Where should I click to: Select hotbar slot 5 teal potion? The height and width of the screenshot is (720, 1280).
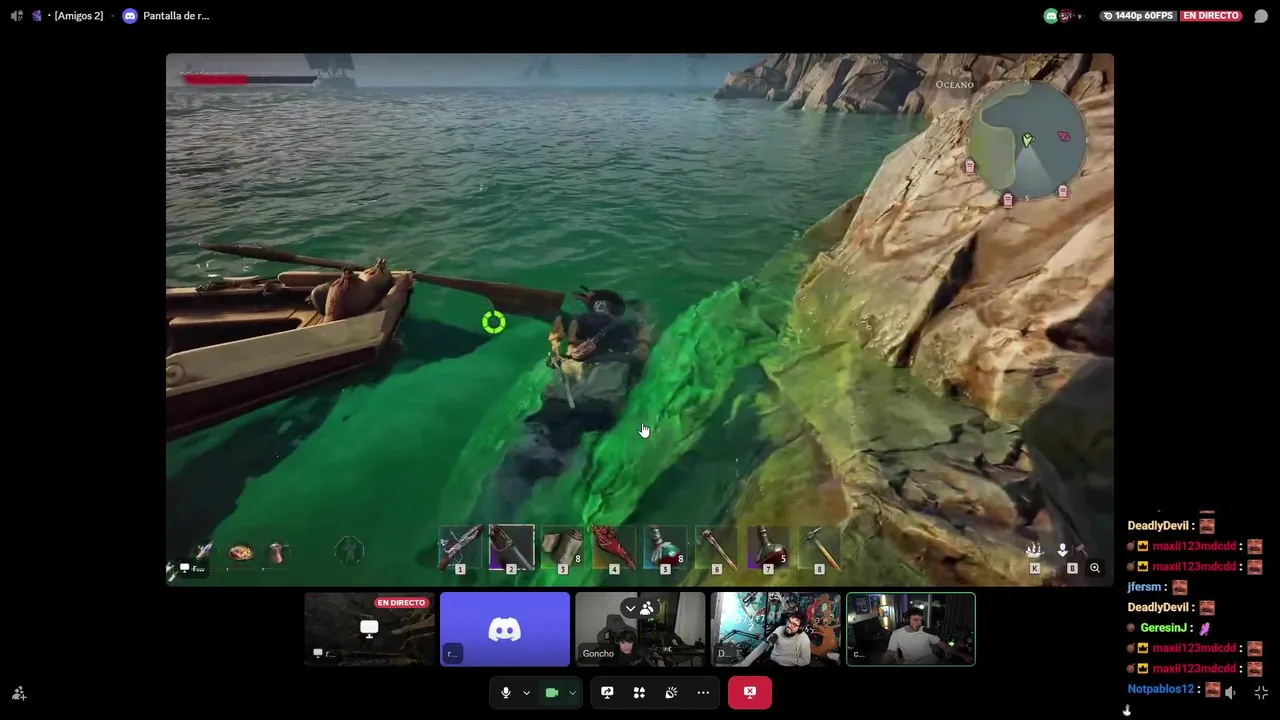point(665,548)
